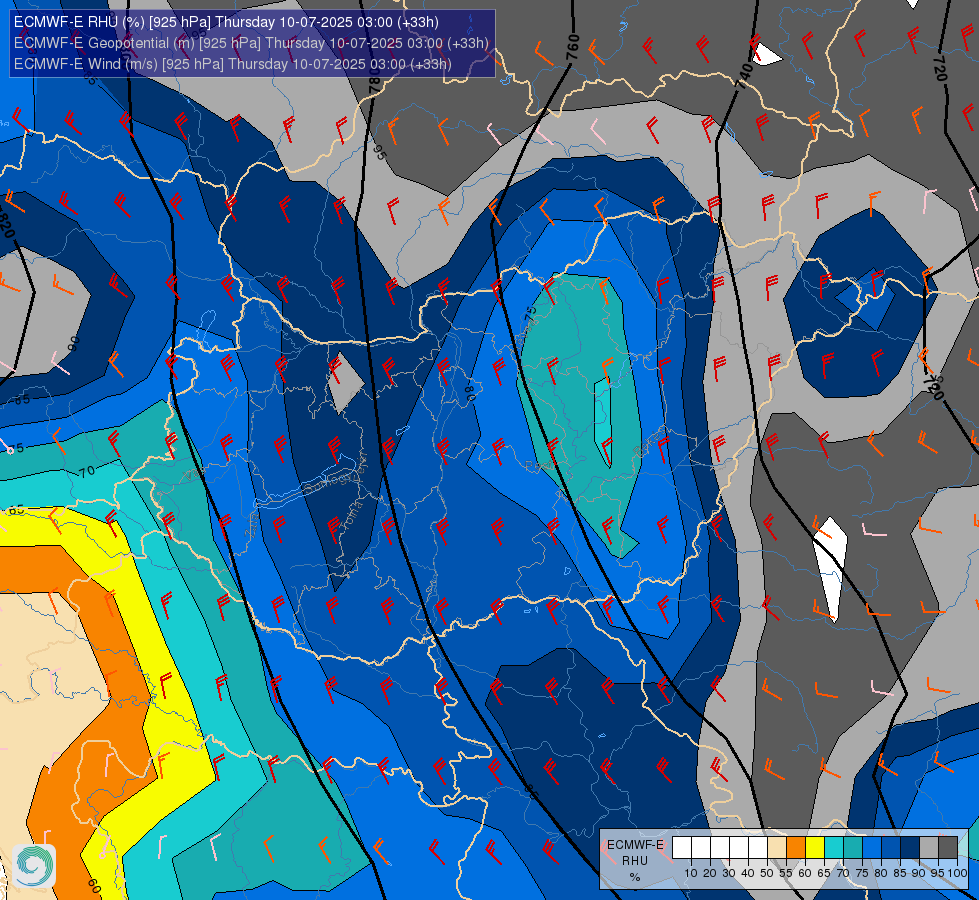Click the 740 geopotential contour label
979x900 pixels.
tap(745, 76)
